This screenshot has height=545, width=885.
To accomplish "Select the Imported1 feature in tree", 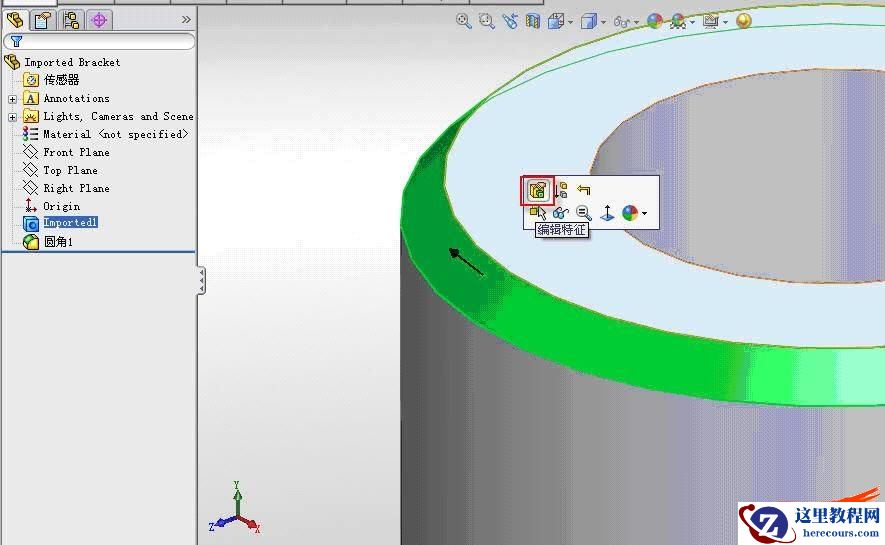I will coord(69,223).
